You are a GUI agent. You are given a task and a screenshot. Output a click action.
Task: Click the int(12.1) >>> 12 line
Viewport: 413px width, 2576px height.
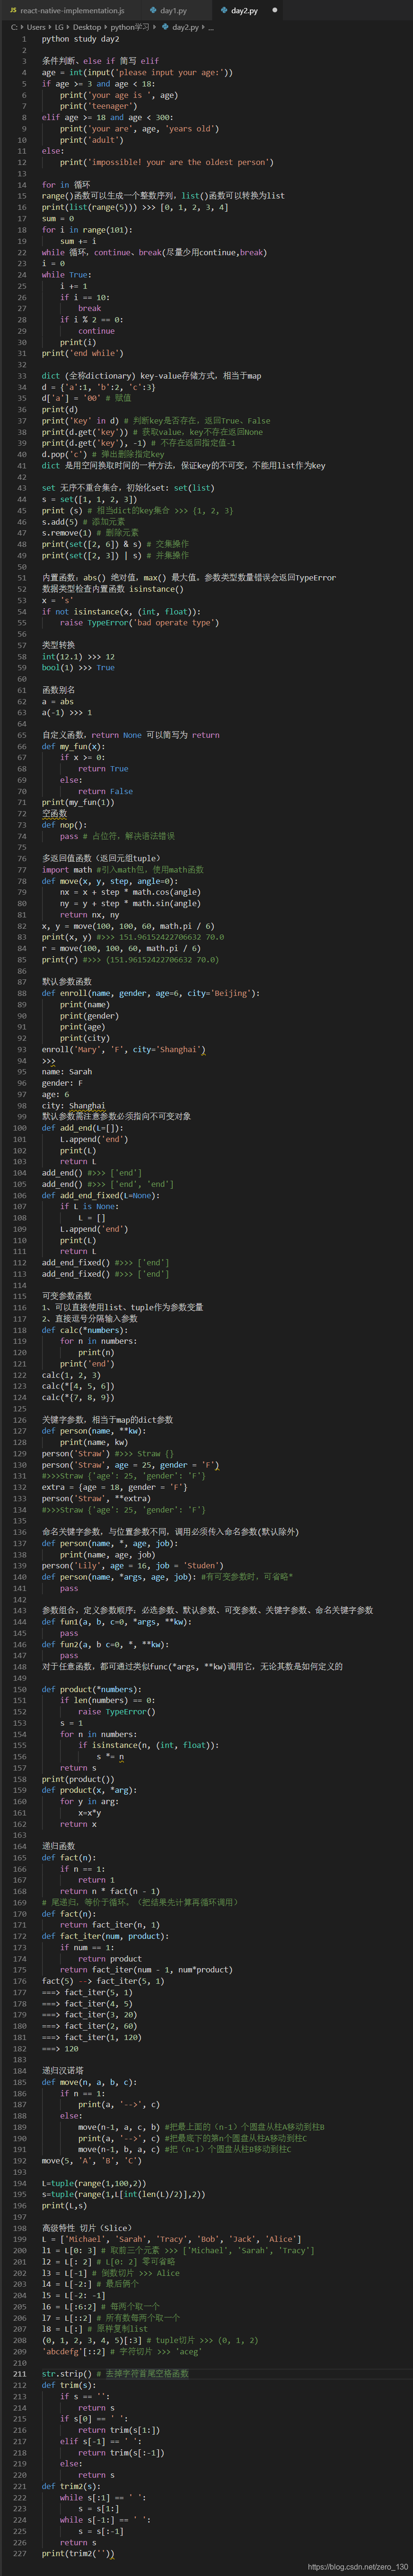78,656
